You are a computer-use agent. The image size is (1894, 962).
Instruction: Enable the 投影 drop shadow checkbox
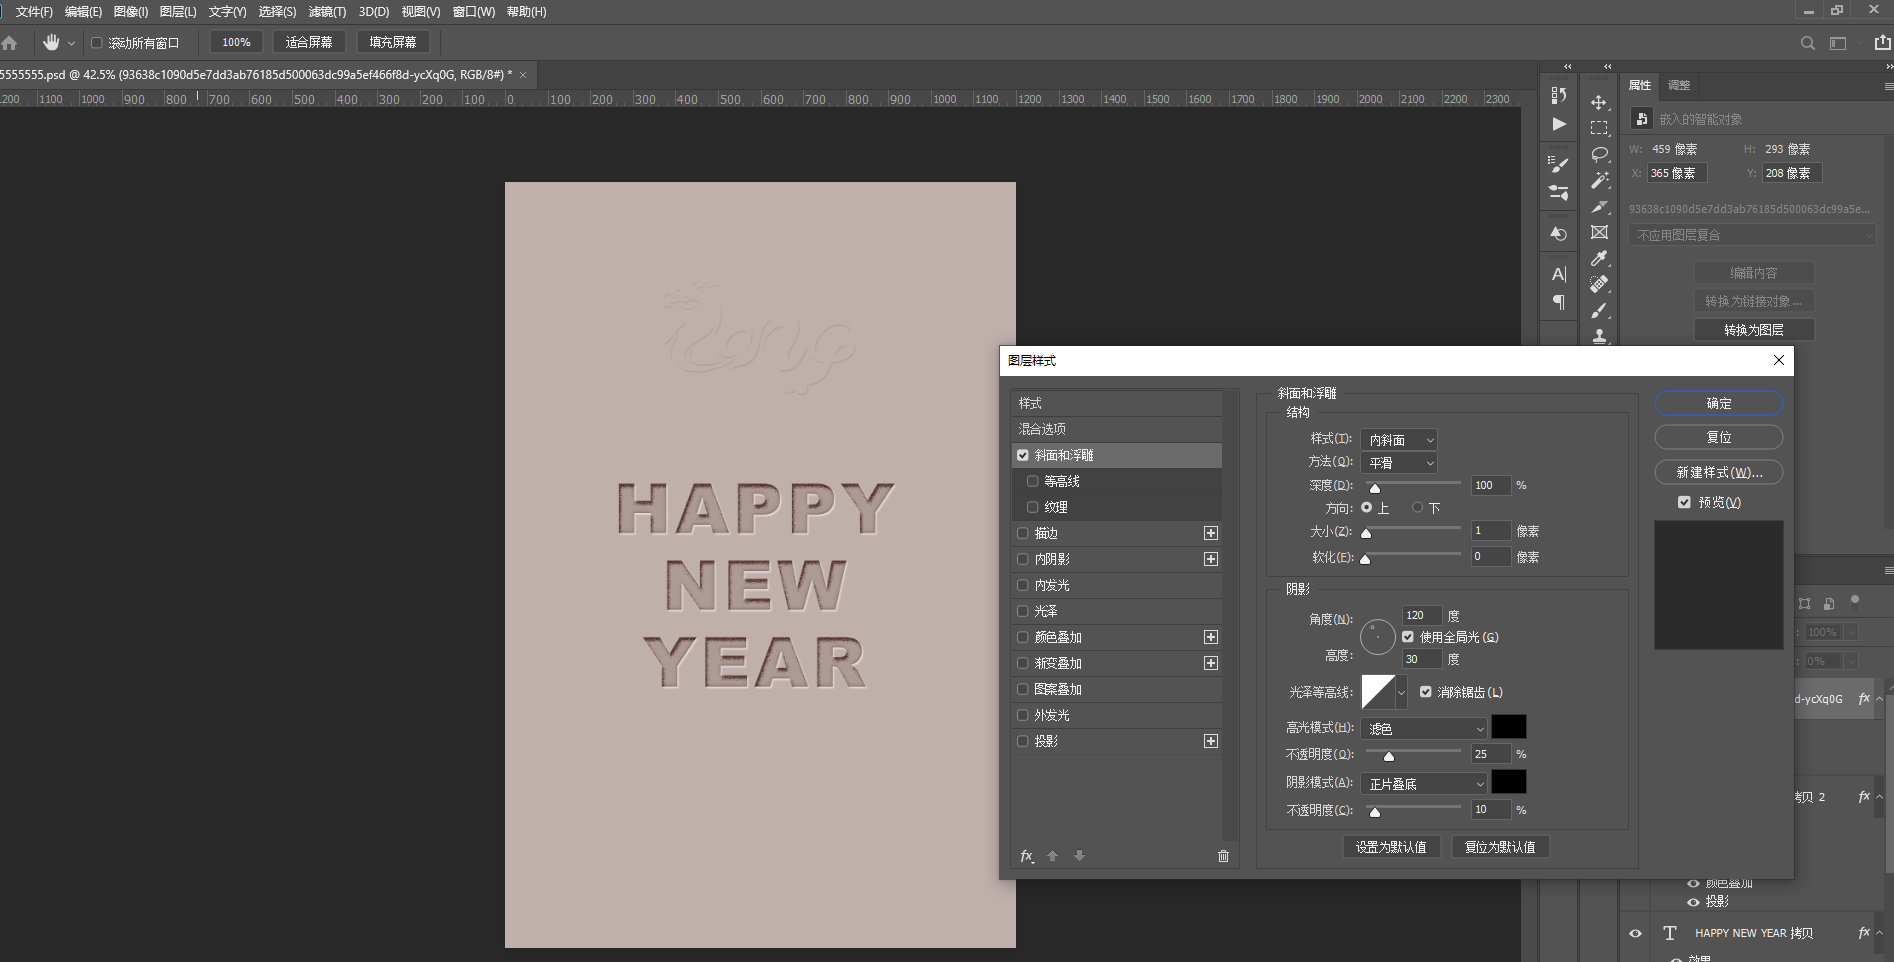tap(1023, 741)
